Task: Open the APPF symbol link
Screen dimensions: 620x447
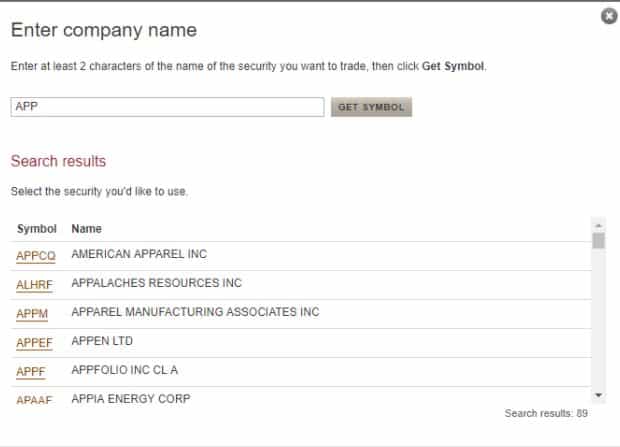Action: point(31,371)
